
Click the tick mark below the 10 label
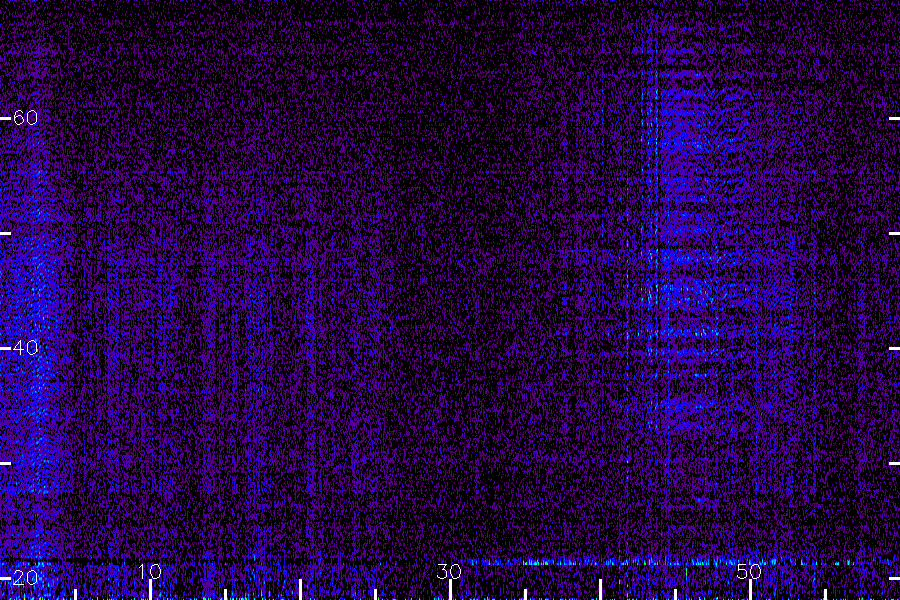(x=150, y=590)
